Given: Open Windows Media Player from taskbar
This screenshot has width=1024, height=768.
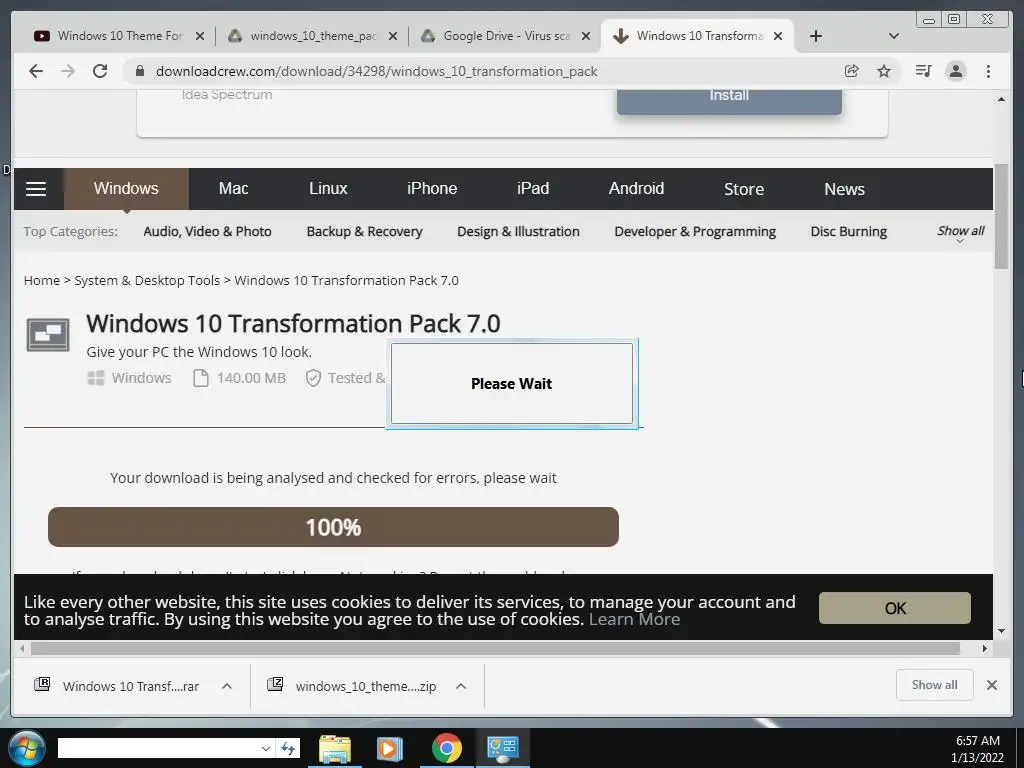Looking at the screenshot, I should click(389, 748).
